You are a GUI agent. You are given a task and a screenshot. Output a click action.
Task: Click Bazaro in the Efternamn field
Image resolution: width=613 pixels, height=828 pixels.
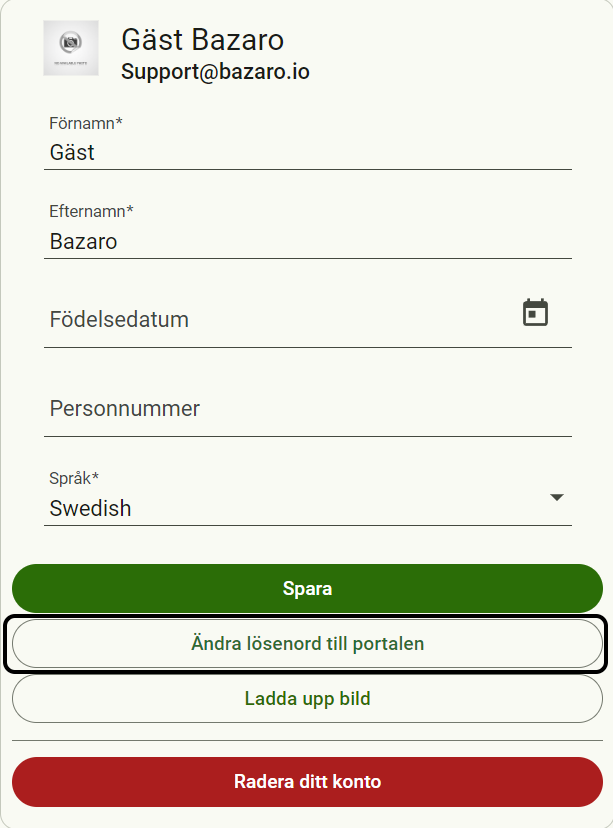click(x=83, y=242)
